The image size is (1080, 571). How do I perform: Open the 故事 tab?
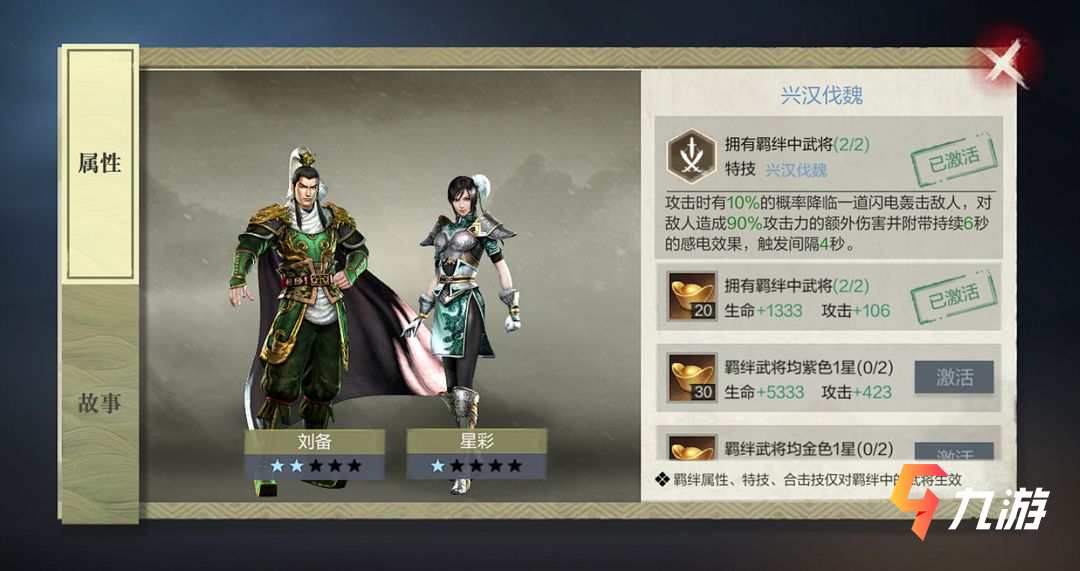(x=100, y=403)
